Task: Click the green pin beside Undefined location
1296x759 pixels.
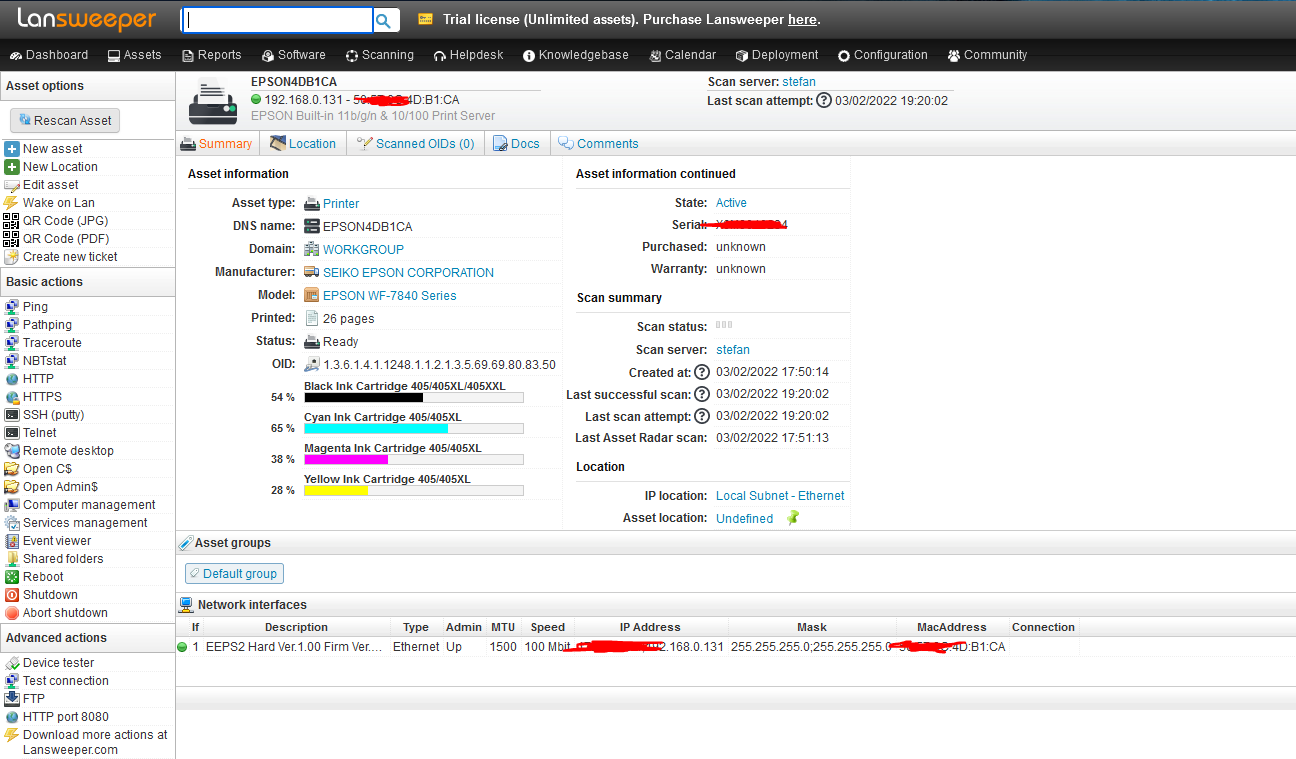Action: (793, 518)
